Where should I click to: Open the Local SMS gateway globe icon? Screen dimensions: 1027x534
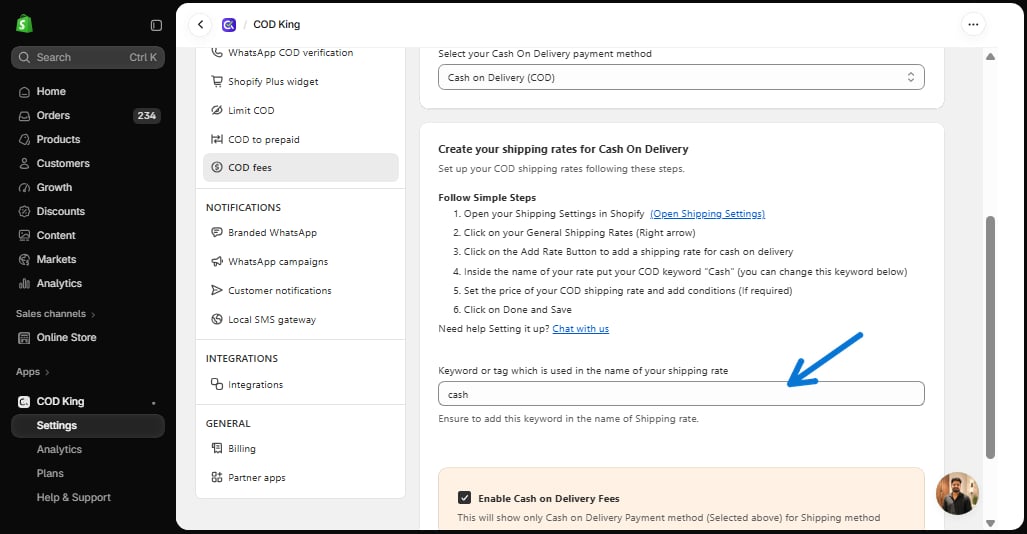(217, 319)
